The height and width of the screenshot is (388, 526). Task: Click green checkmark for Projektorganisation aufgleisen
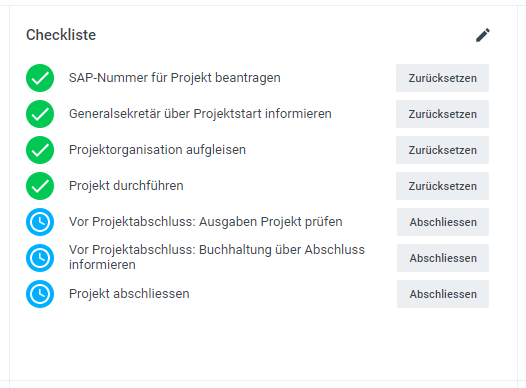(x=40, y=150)
